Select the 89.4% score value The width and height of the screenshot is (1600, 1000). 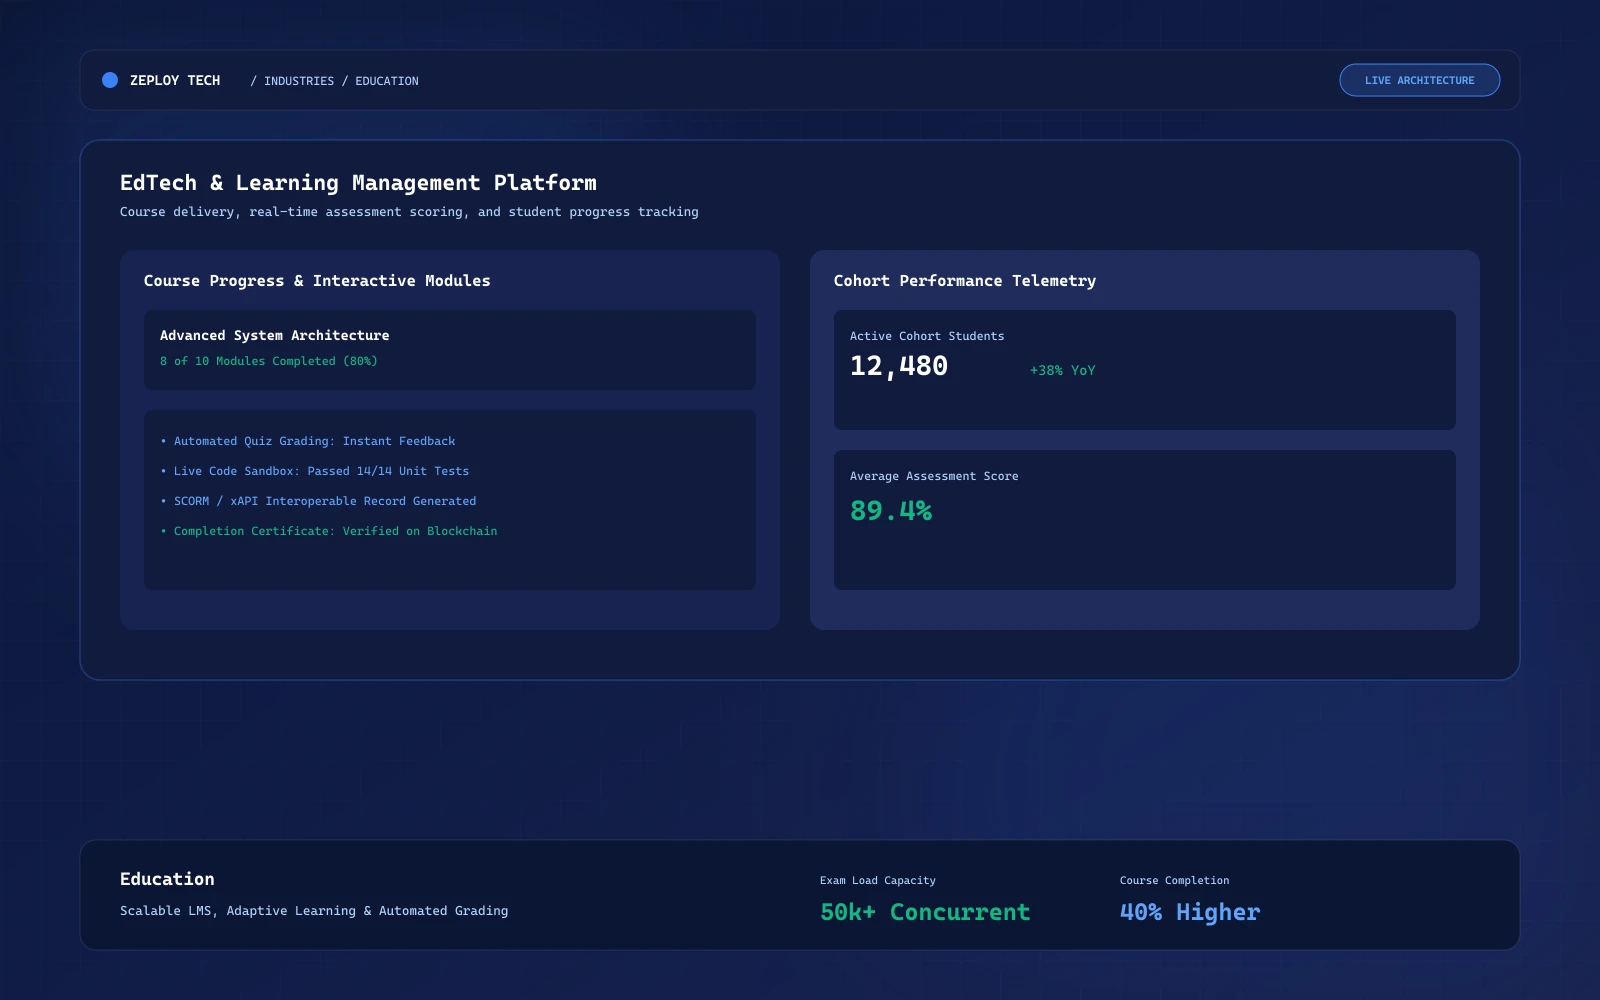point(891,511)
